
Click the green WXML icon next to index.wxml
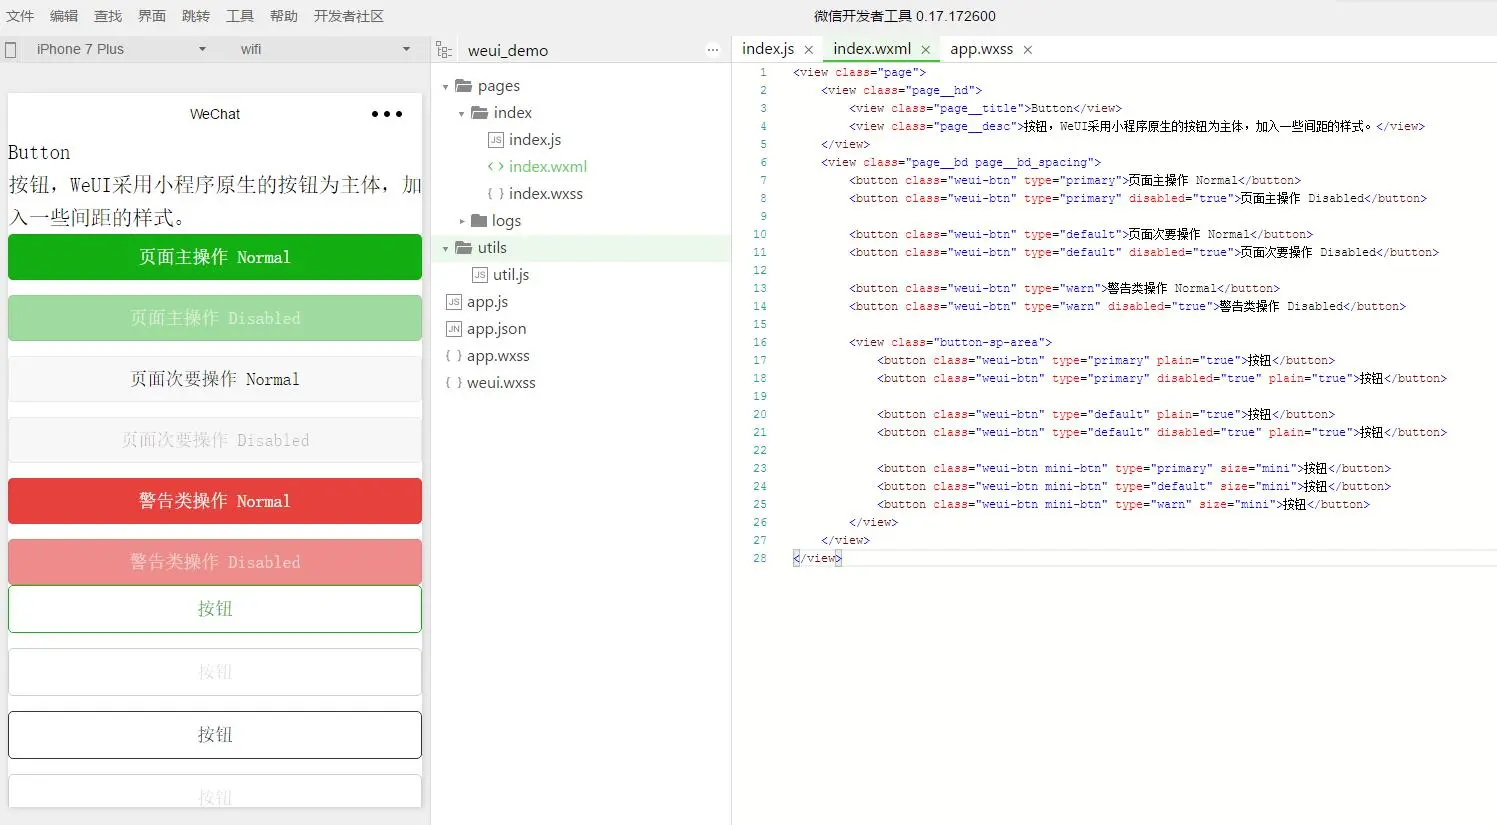495,167
